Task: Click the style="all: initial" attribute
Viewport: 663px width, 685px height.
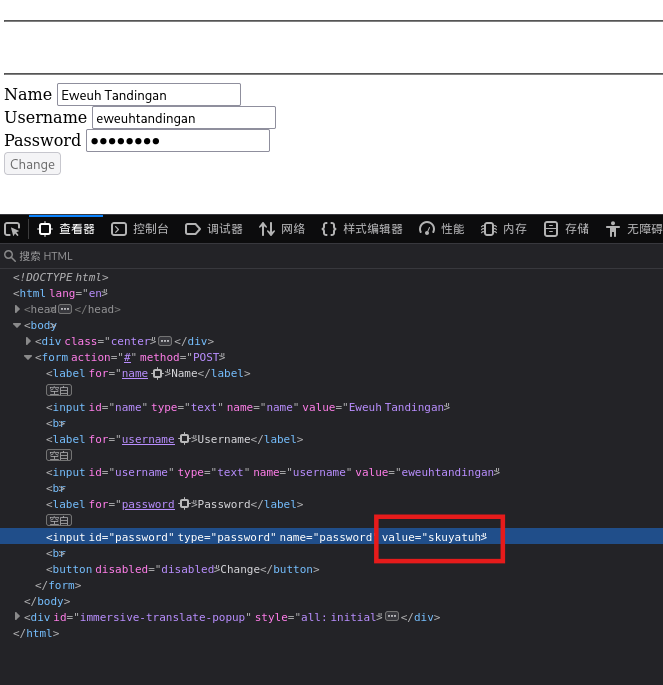Action: 318,617
